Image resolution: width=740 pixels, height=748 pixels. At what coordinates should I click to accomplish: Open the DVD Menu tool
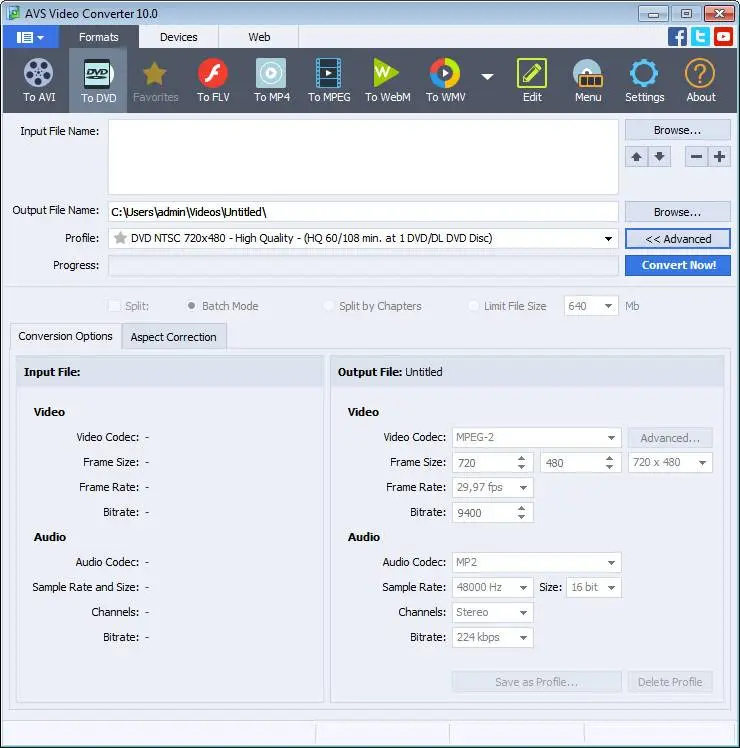click(588, 80)
